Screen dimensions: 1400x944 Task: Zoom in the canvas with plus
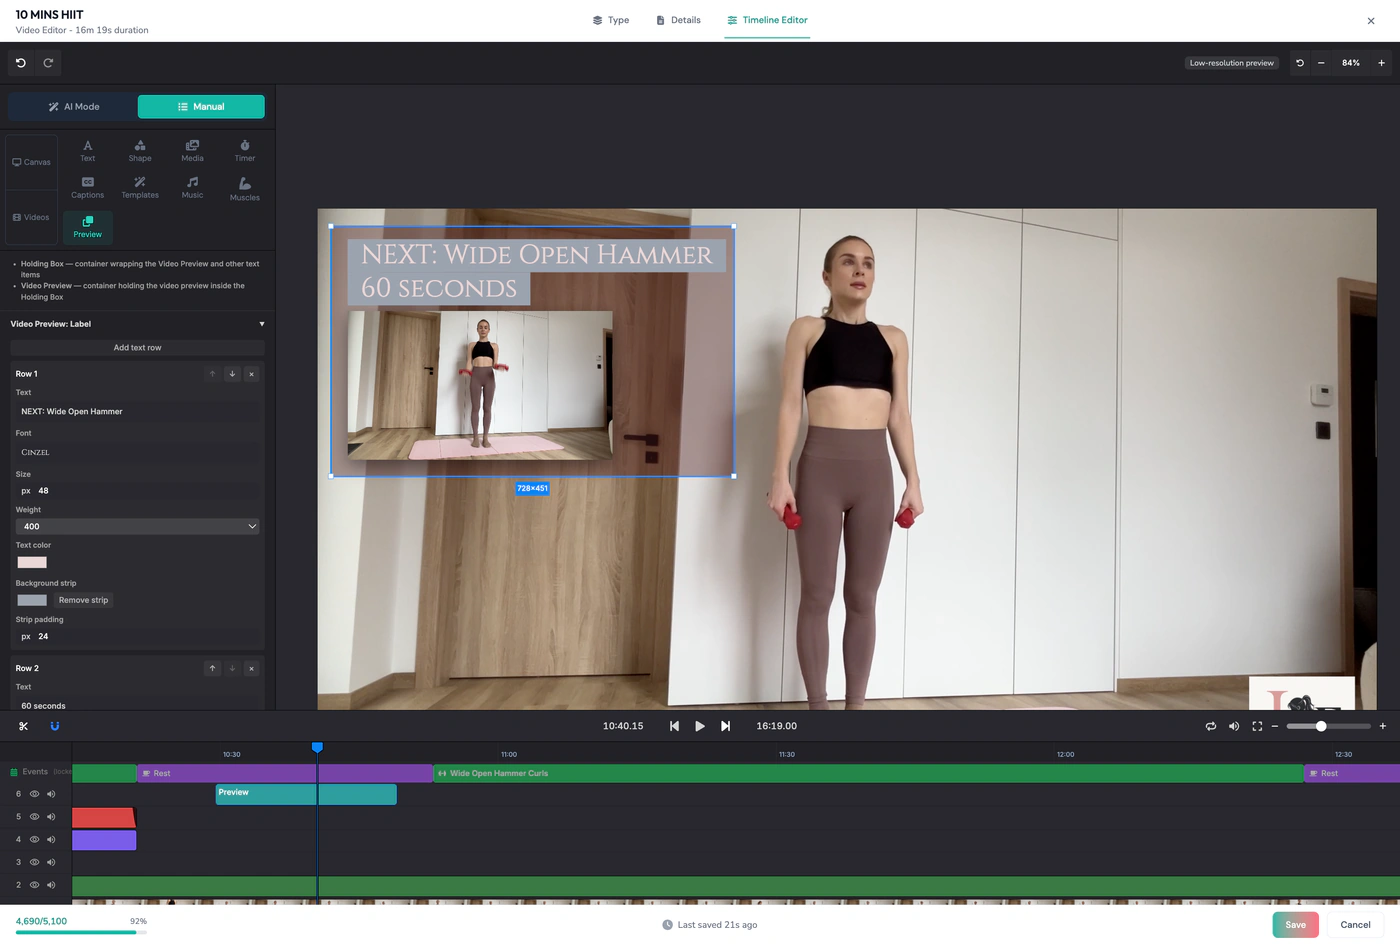1381,63
